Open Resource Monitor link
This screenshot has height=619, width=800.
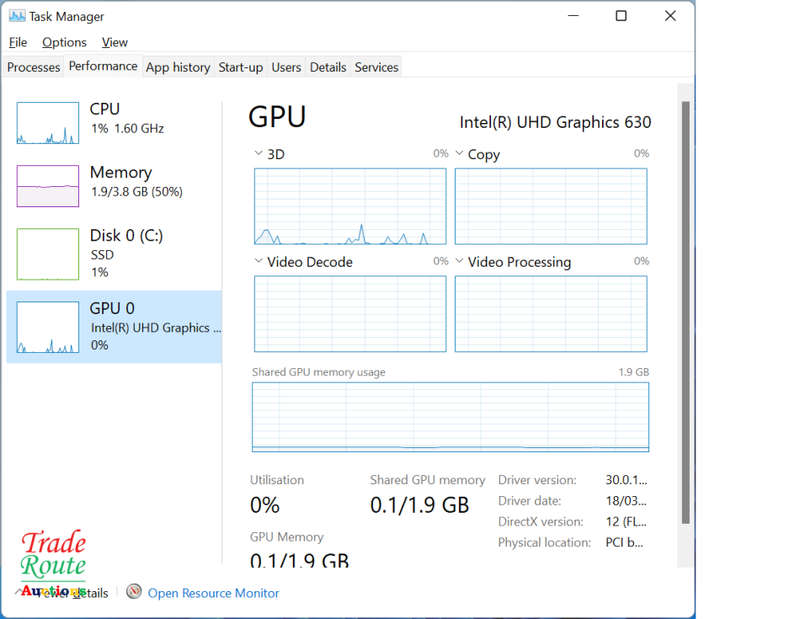pos(213,593)
